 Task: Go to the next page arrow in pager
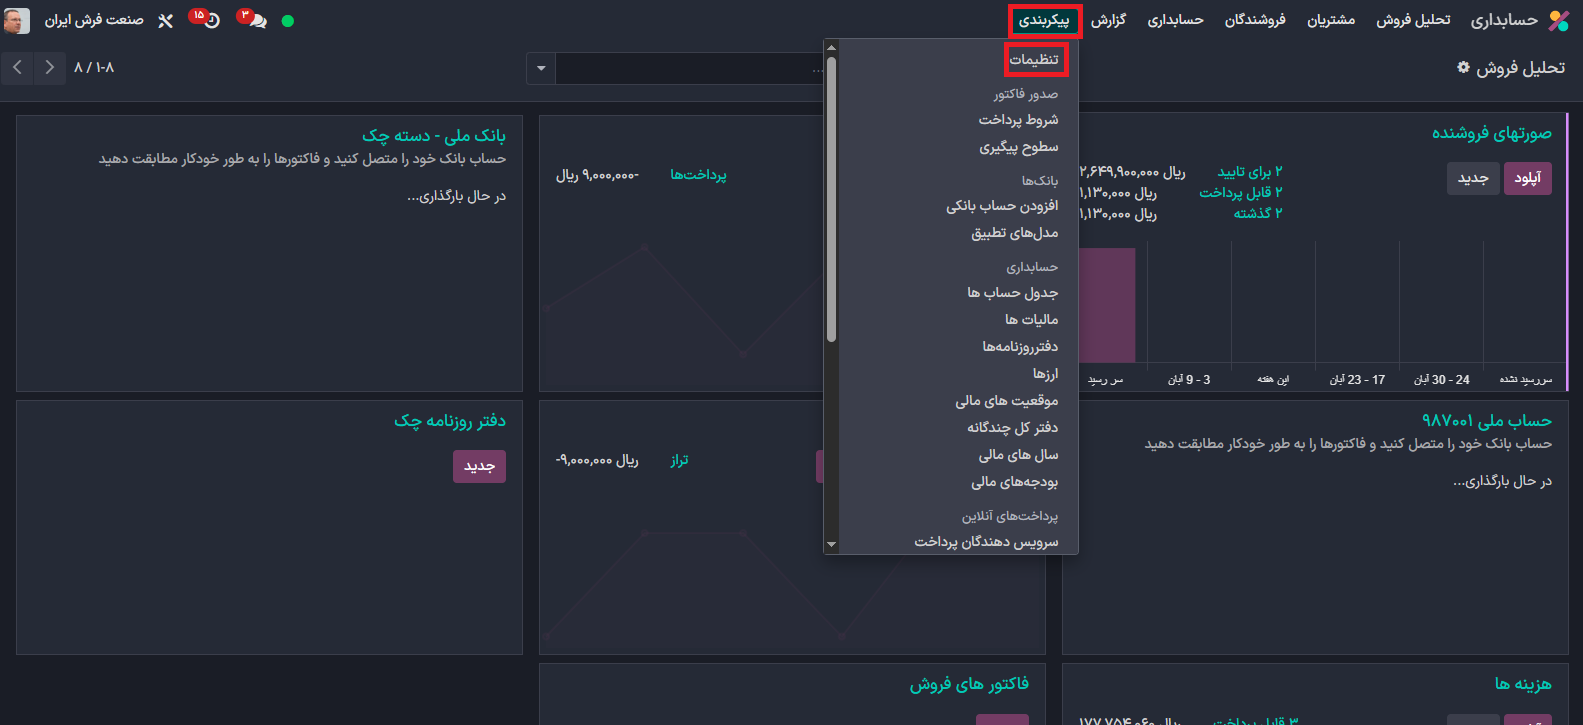coord(18,68)
